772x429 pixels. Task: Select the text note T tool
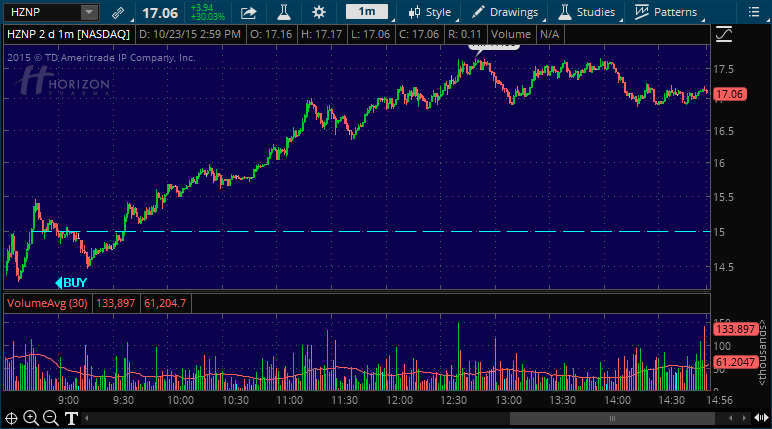click(x=72, y=418)
